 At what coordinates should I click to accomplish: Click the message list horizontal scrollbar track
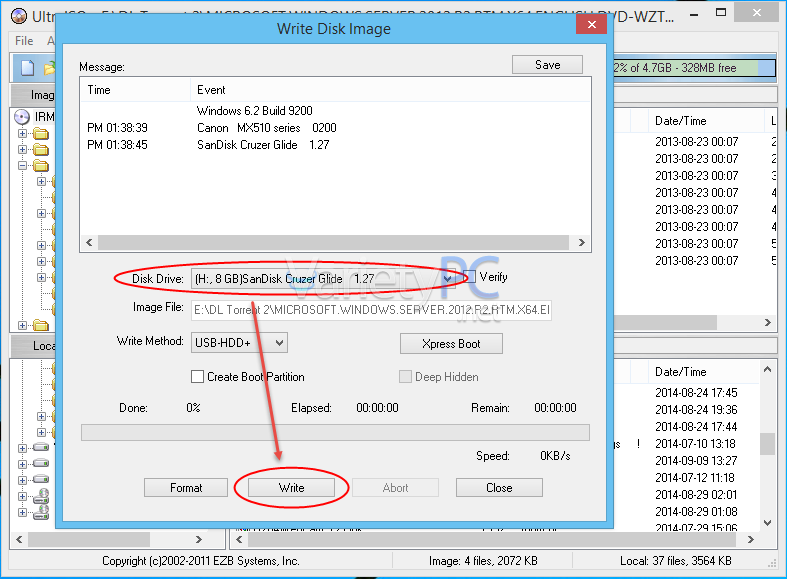pos(333,243)
